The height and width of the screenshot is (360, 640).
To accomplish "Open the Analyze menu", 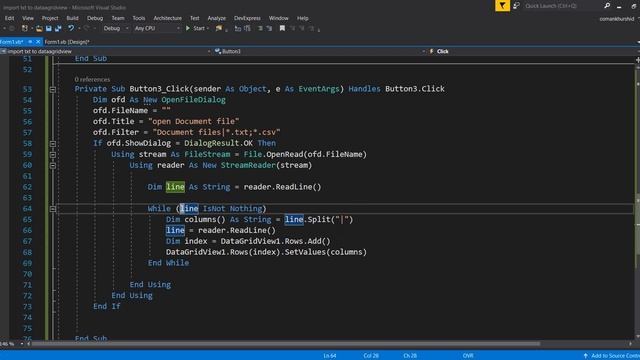I will click(x=216, y=18).
